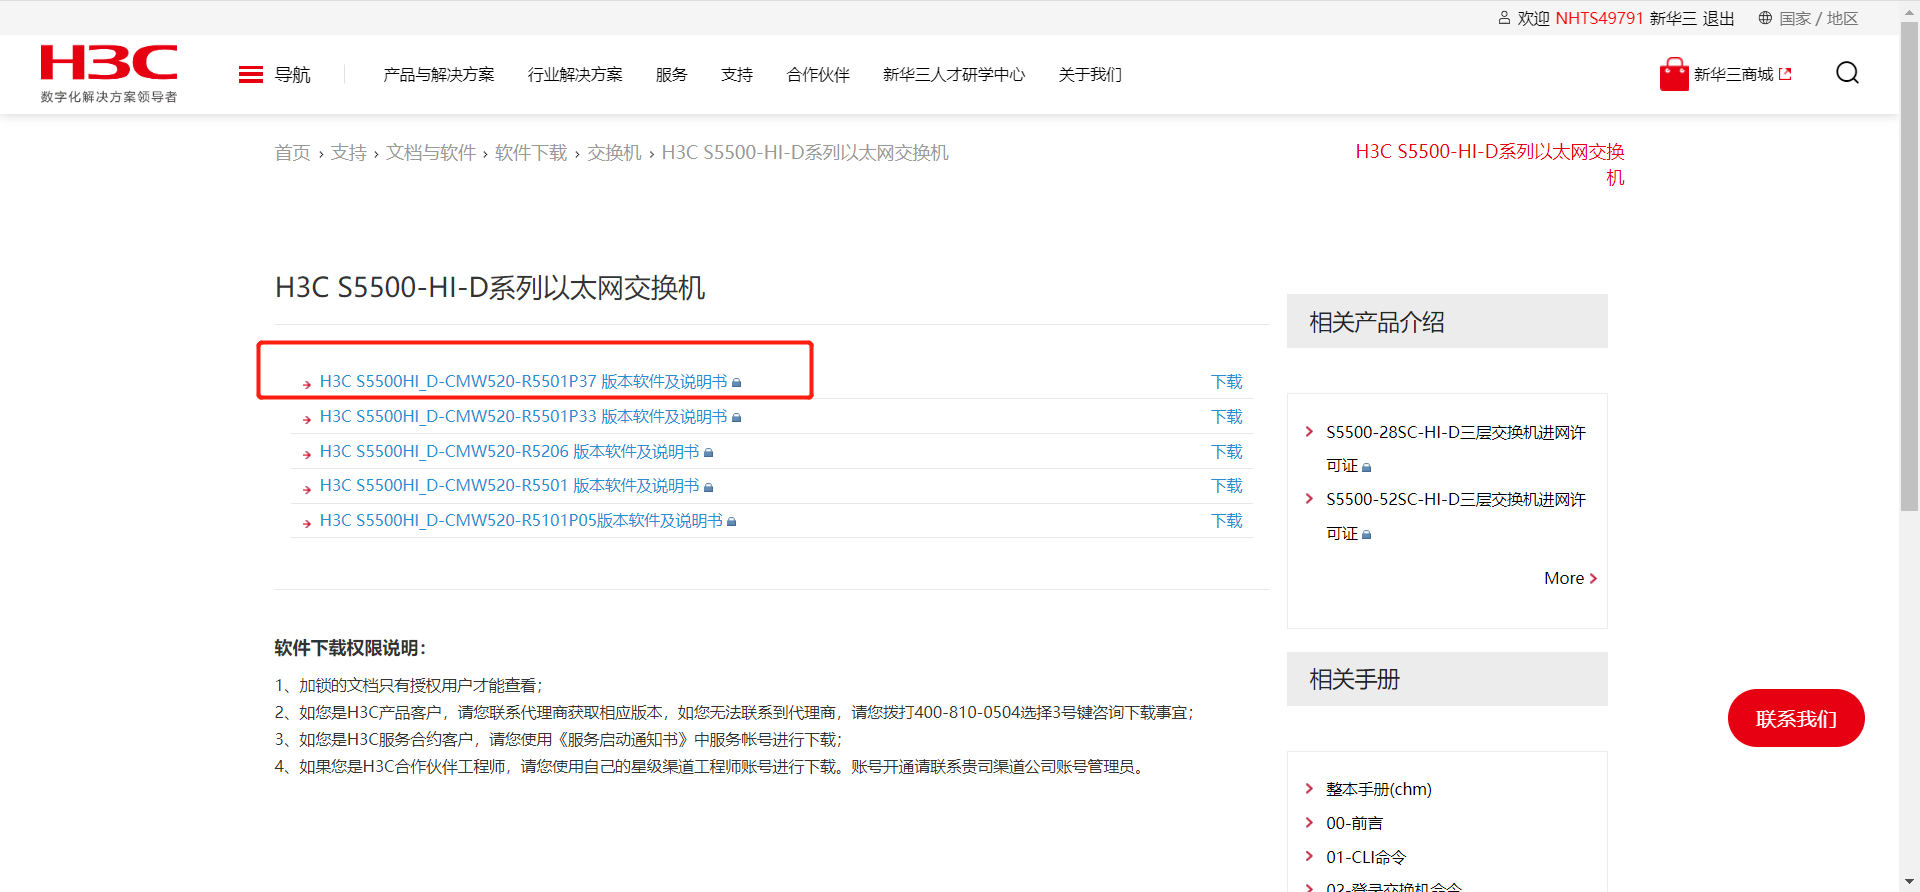
Task: Open 整本手册(chm) manual link
Action: (x=1379, y=789)
